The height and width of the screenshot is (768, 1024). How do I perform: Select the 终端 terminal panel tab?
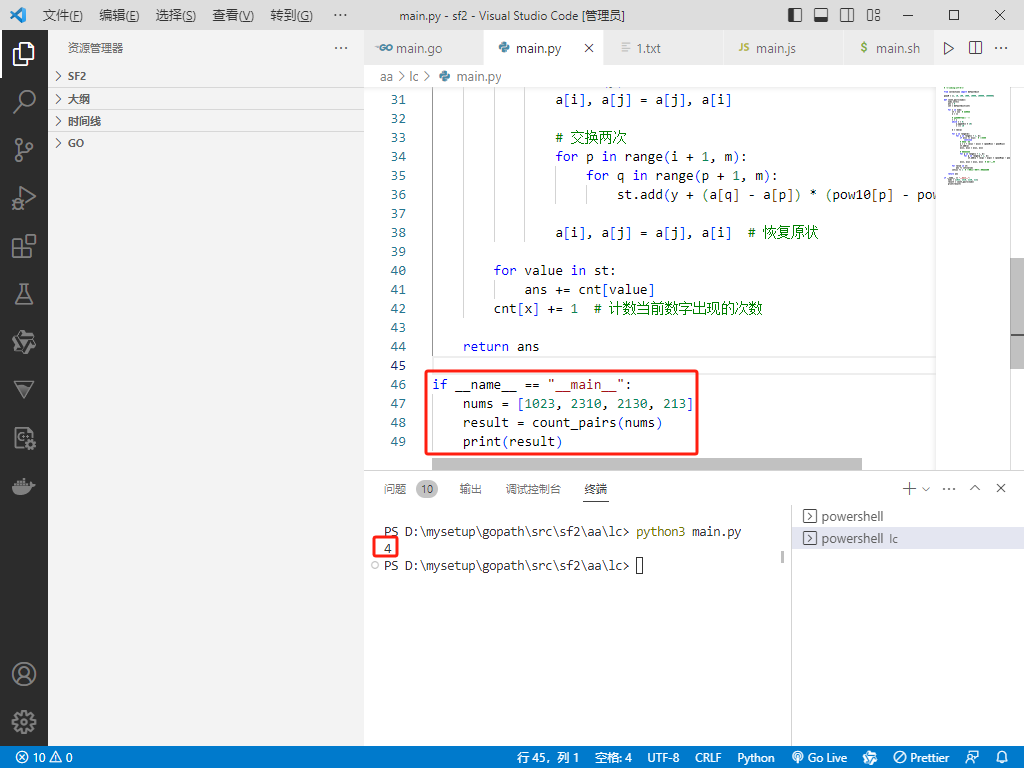point(596,488)
